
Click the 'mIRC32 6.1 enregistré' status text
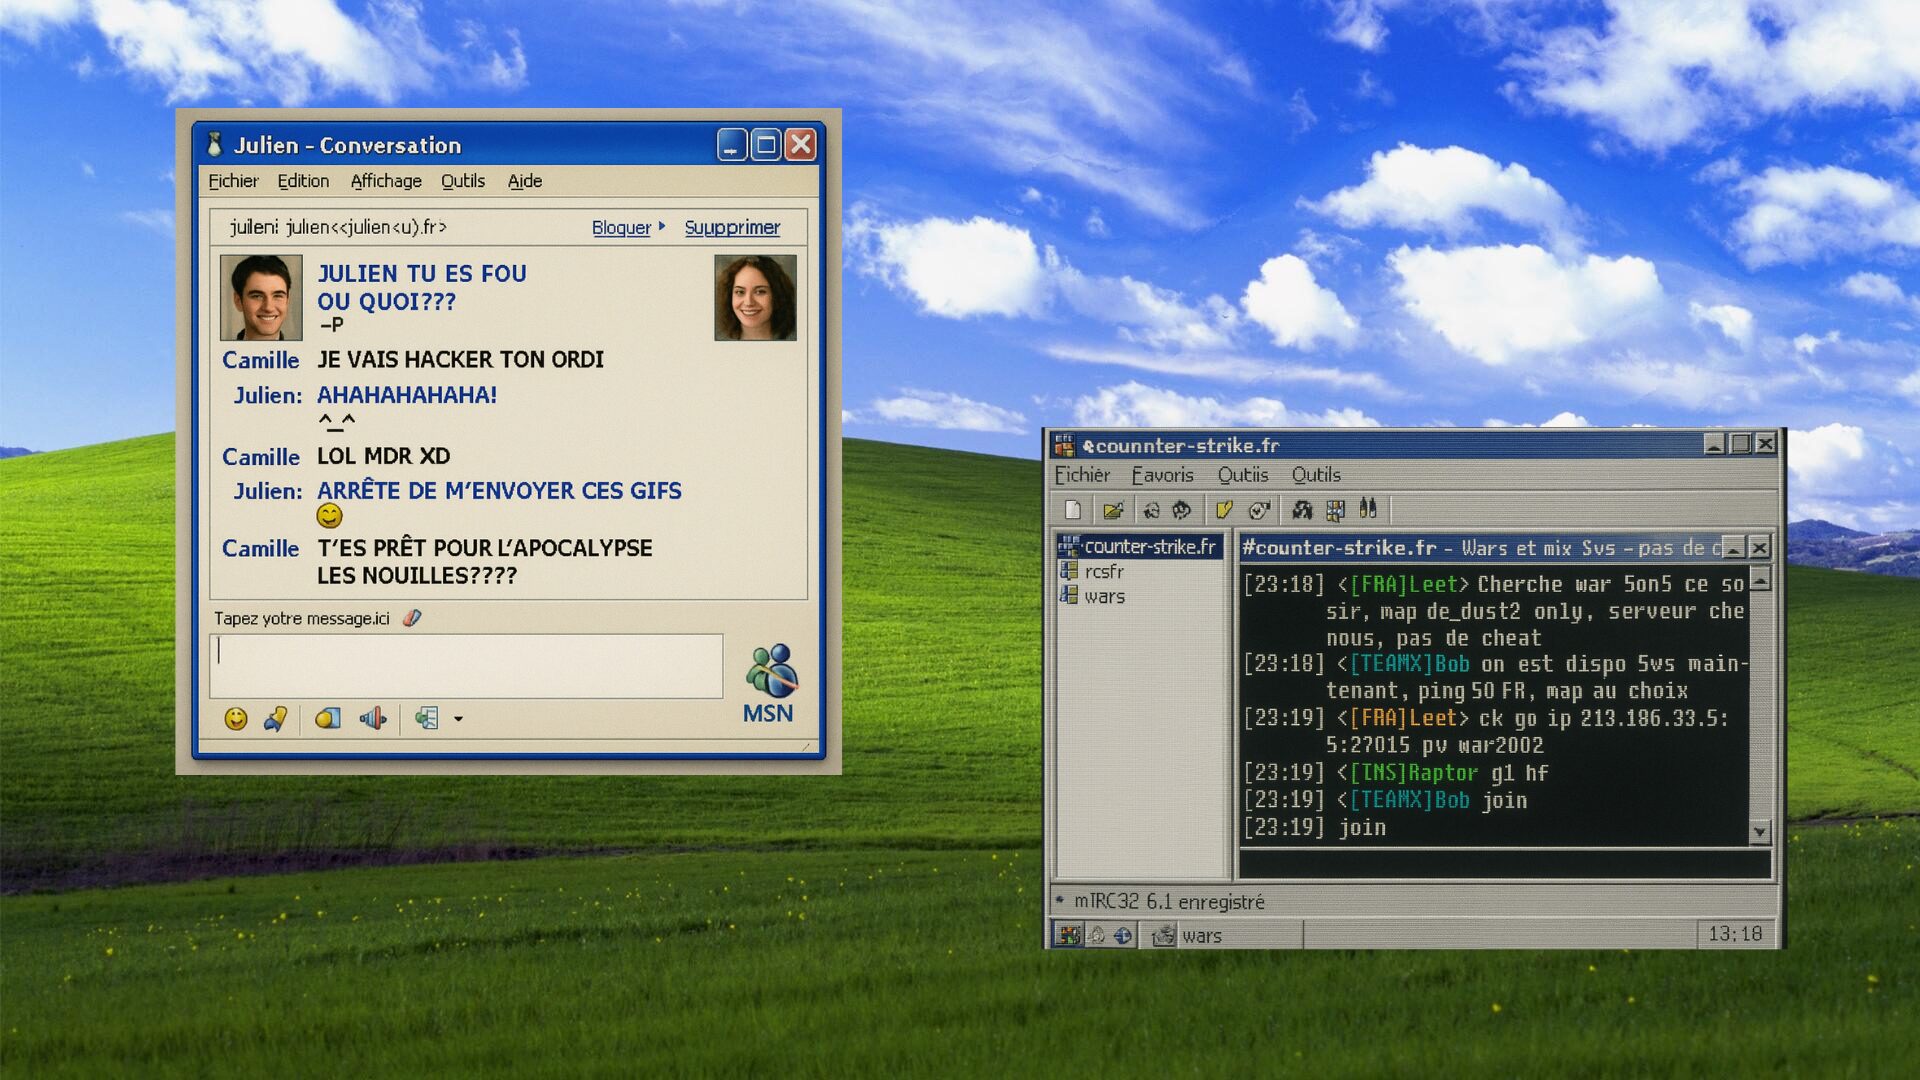(1169, 902)
